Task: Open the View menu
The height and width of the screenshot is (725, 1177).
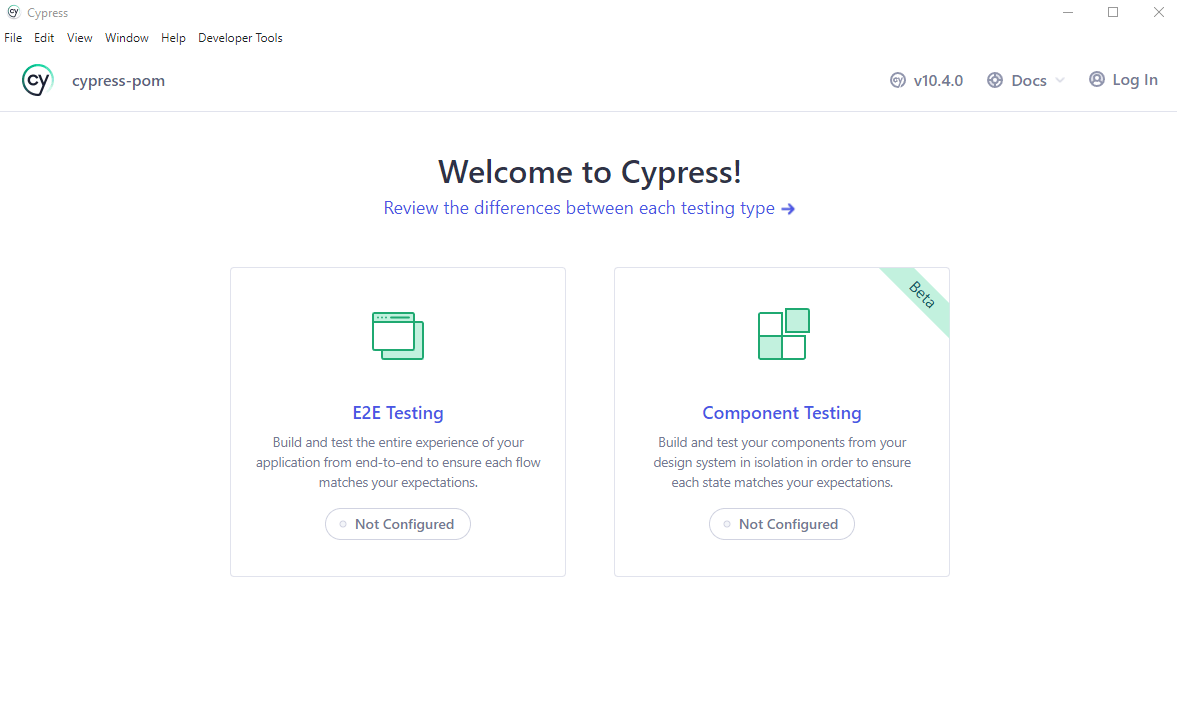Action: pos(80,38)
